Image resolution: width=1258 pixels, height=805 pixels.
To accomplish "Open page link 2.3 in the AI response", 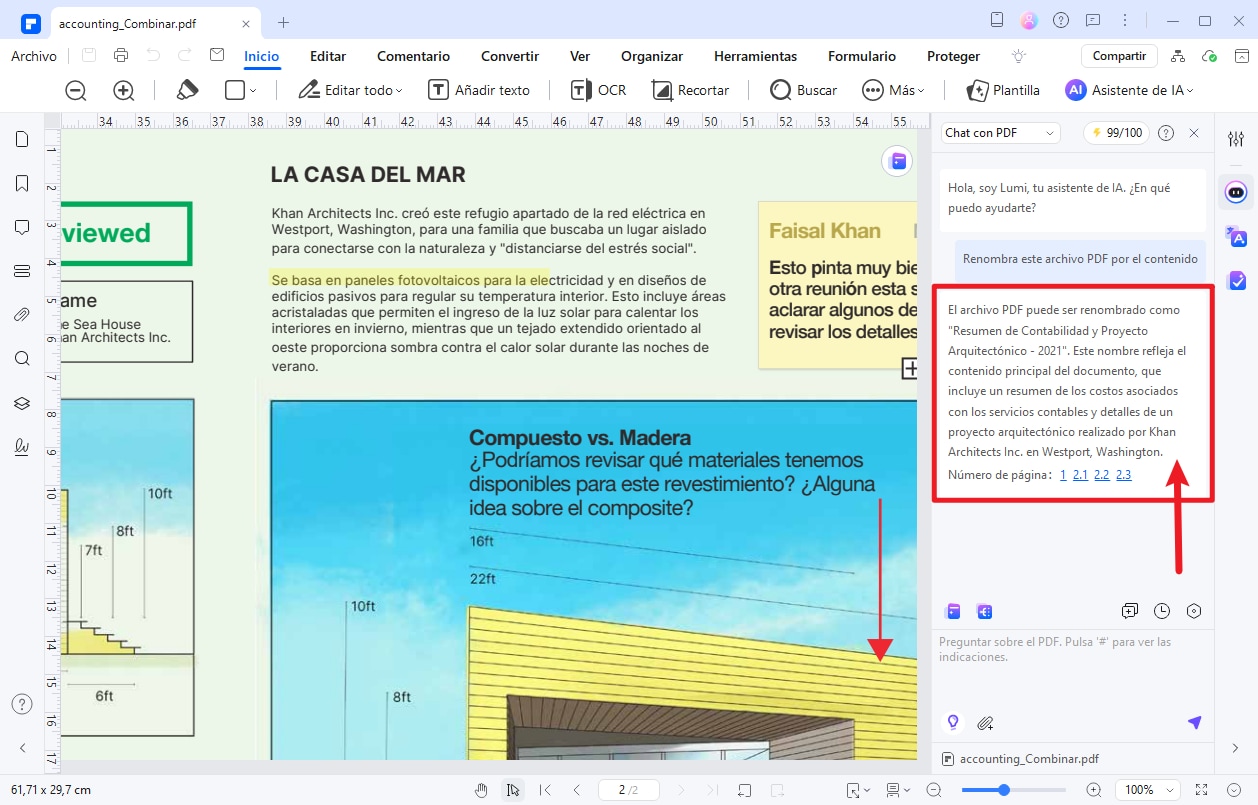I will 1124,475.
